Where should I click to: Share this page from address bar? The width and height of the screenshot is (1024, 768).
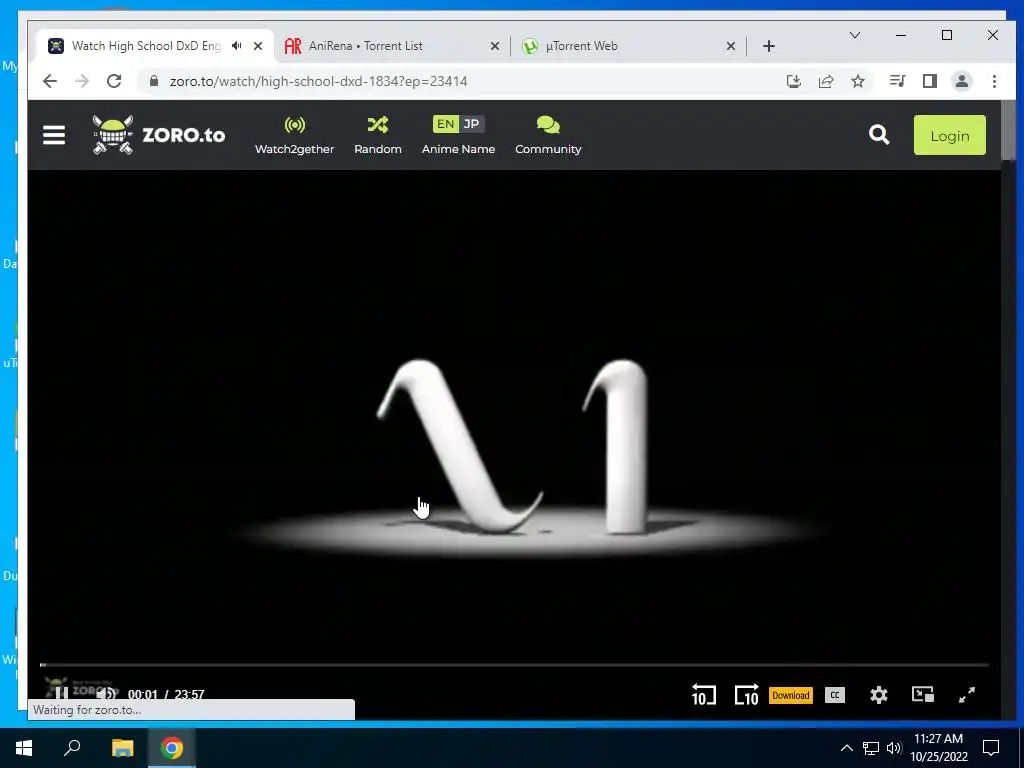click(825, 81)
